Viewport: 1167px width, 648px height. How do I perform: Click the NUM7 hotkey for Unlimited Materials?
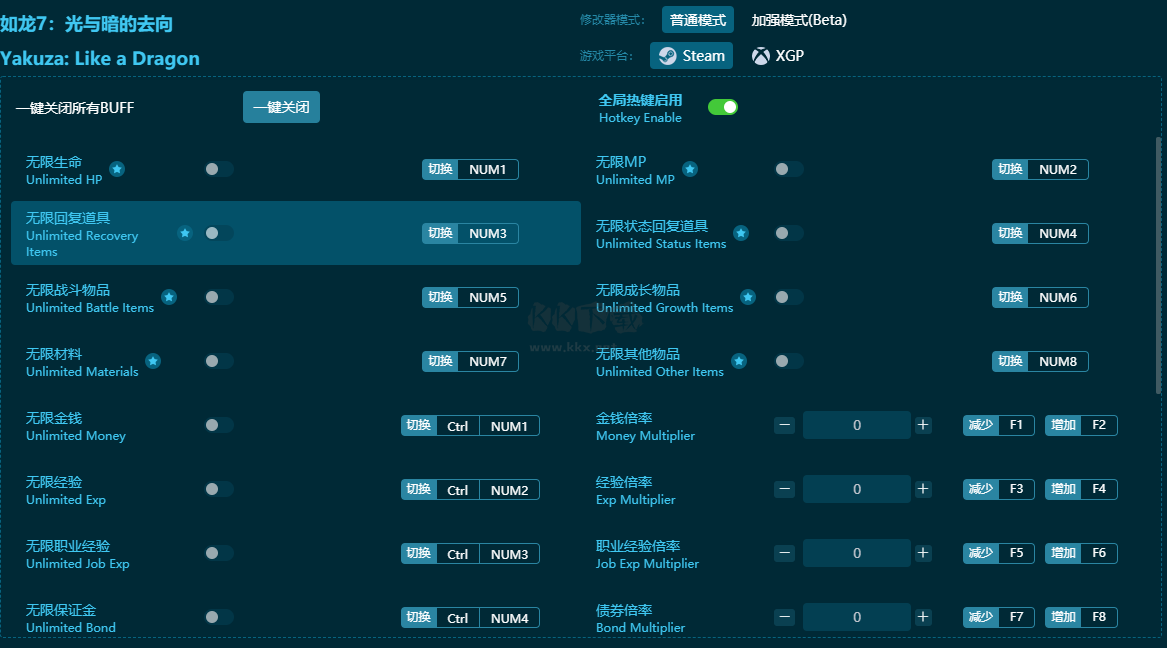pyautogui.click(x=470, y=362)
